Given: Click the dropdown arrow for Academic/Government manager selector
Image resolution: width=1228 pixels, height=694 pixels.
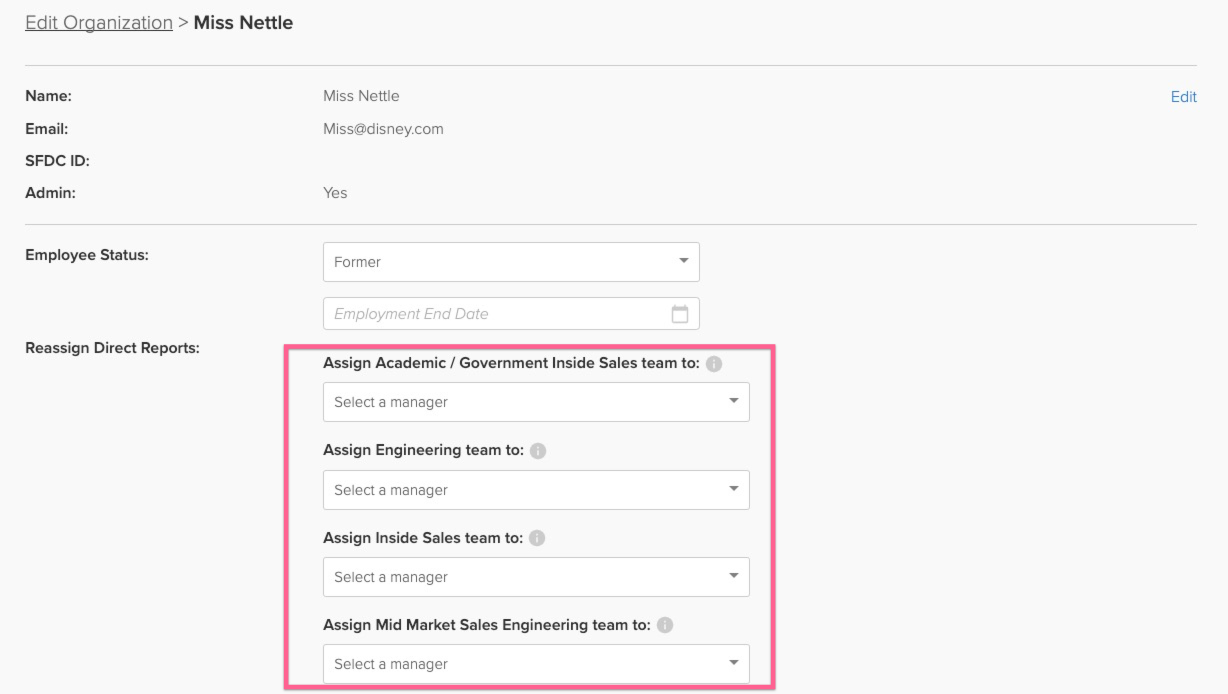Looking at the screenshot, I should pyautogui.click(x=735, y=402).
